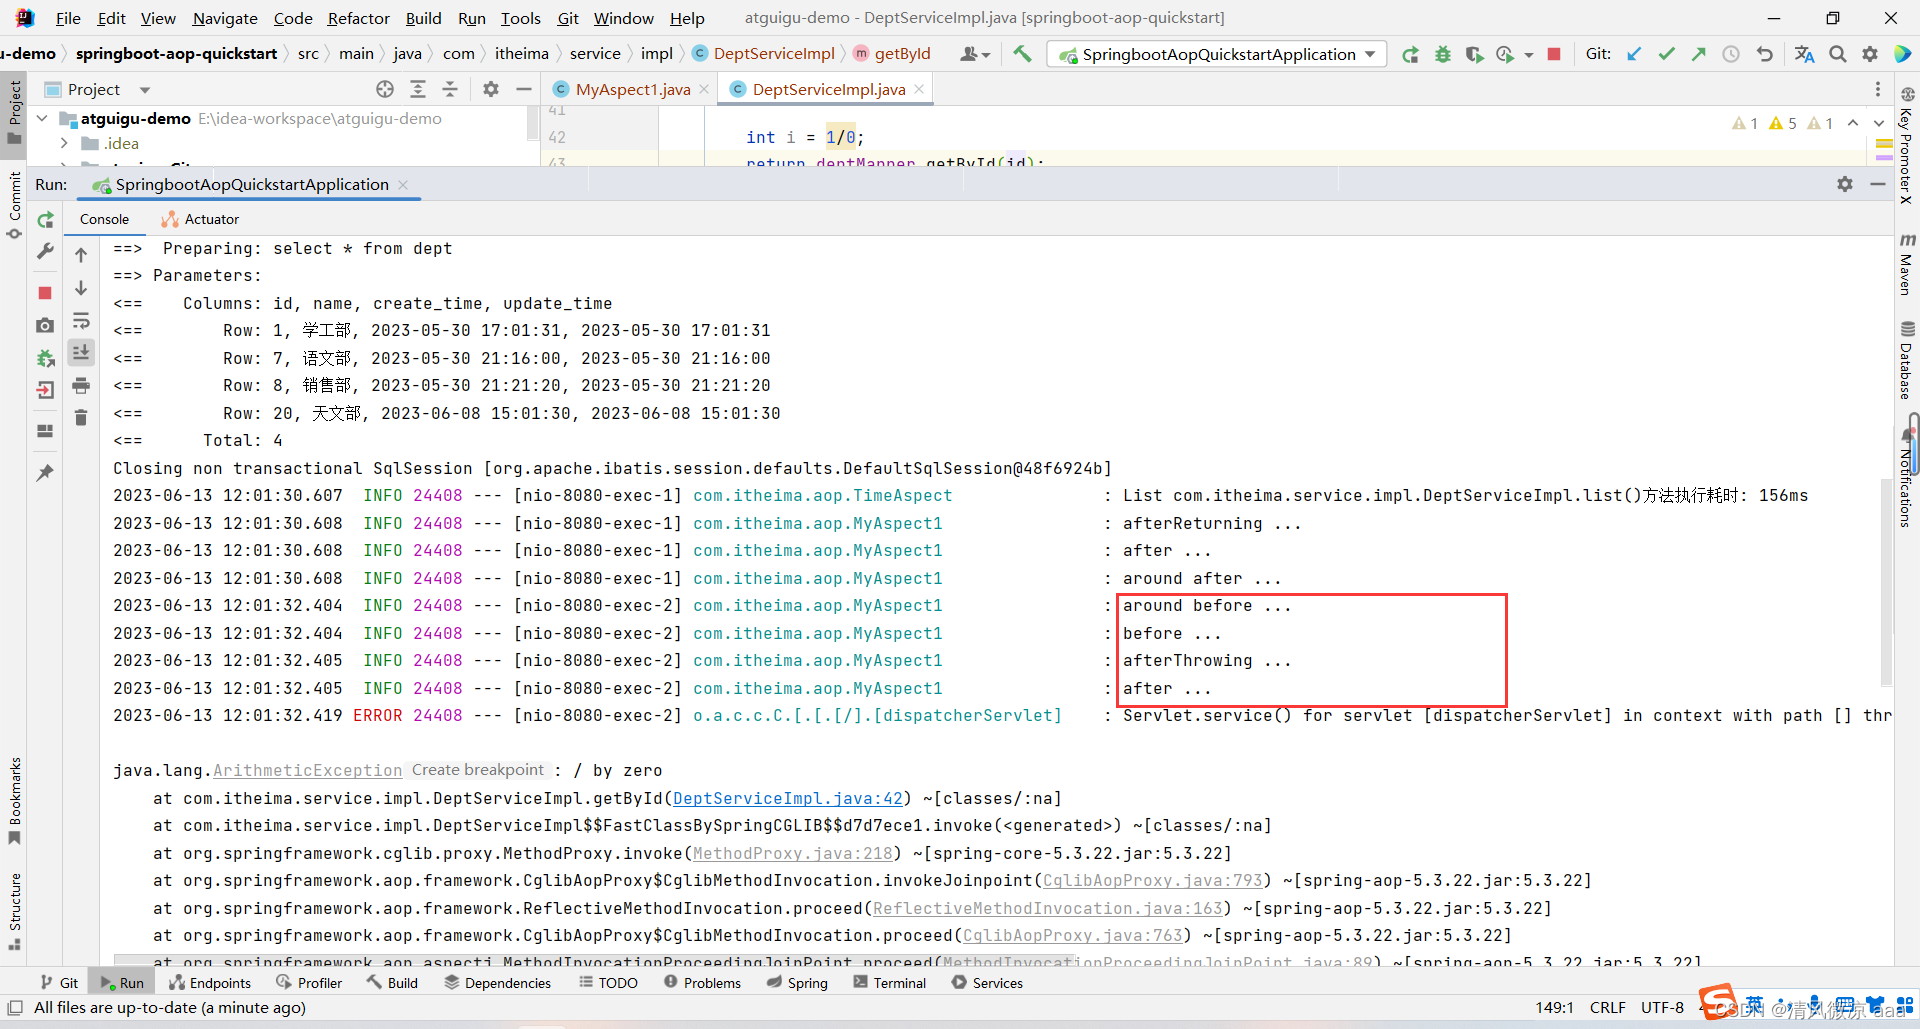Click ArithmeticException class link
Image resolution: width=1920 pixels, height=1029 pixels.
[x=307, y=770]
